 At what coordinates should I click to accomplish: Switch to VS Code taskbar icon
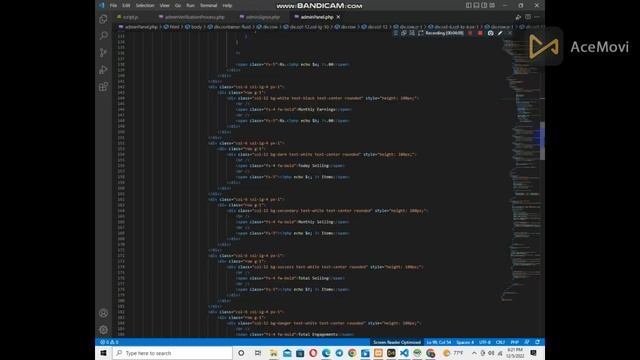[x=404, y=353]
